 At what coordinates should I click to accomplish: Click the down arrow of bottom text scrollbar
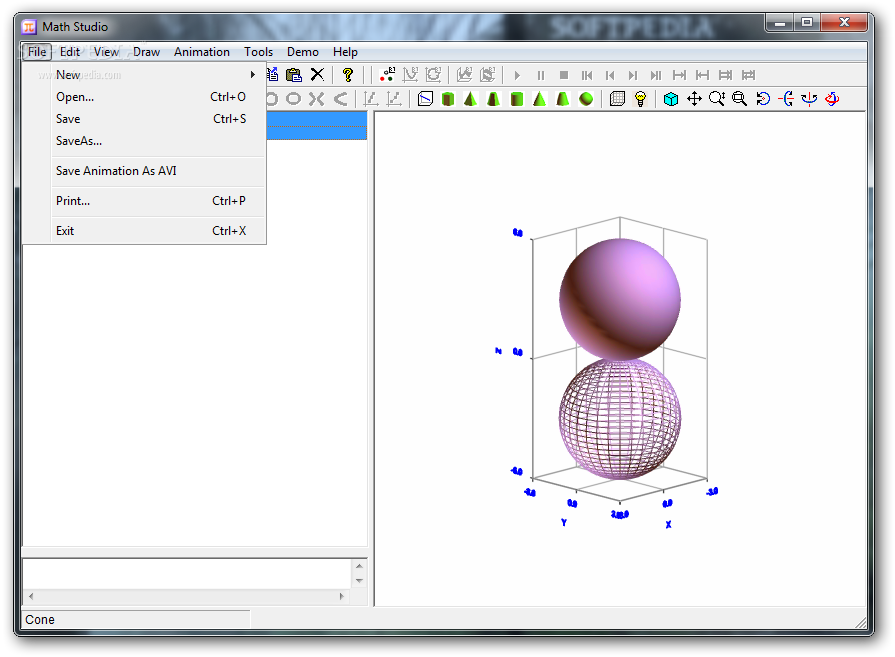click(x=359, y=581)
